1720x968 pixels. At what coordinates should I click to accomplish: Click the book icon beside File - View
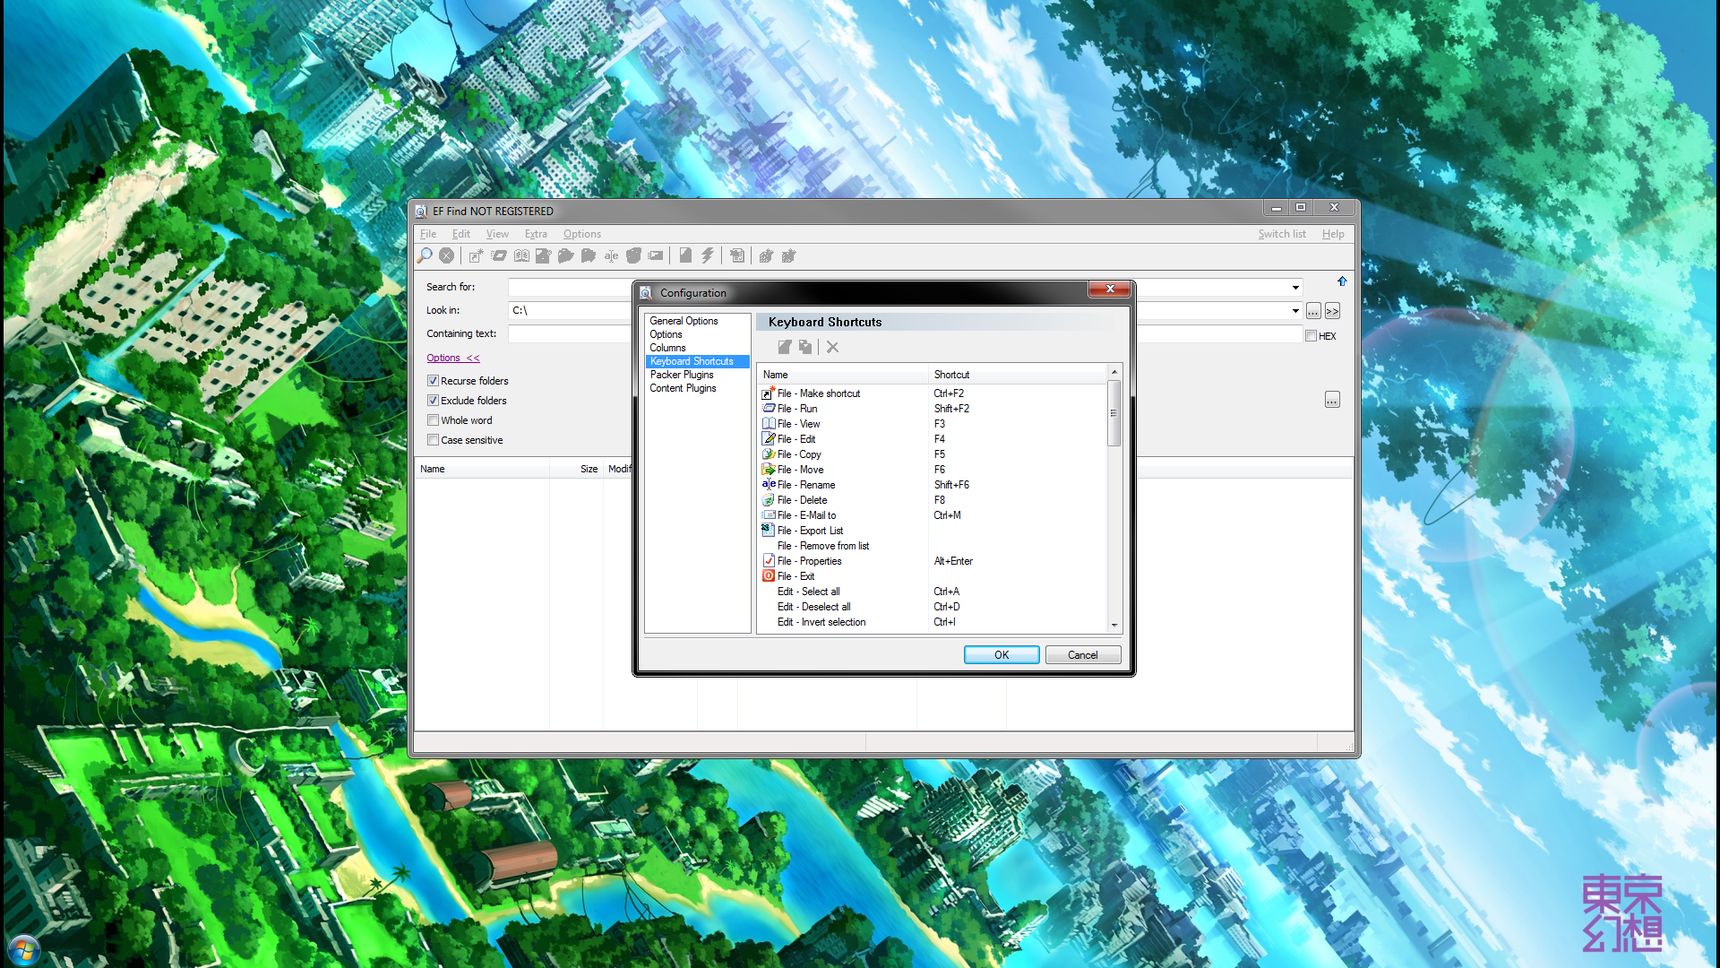[768, 424]
